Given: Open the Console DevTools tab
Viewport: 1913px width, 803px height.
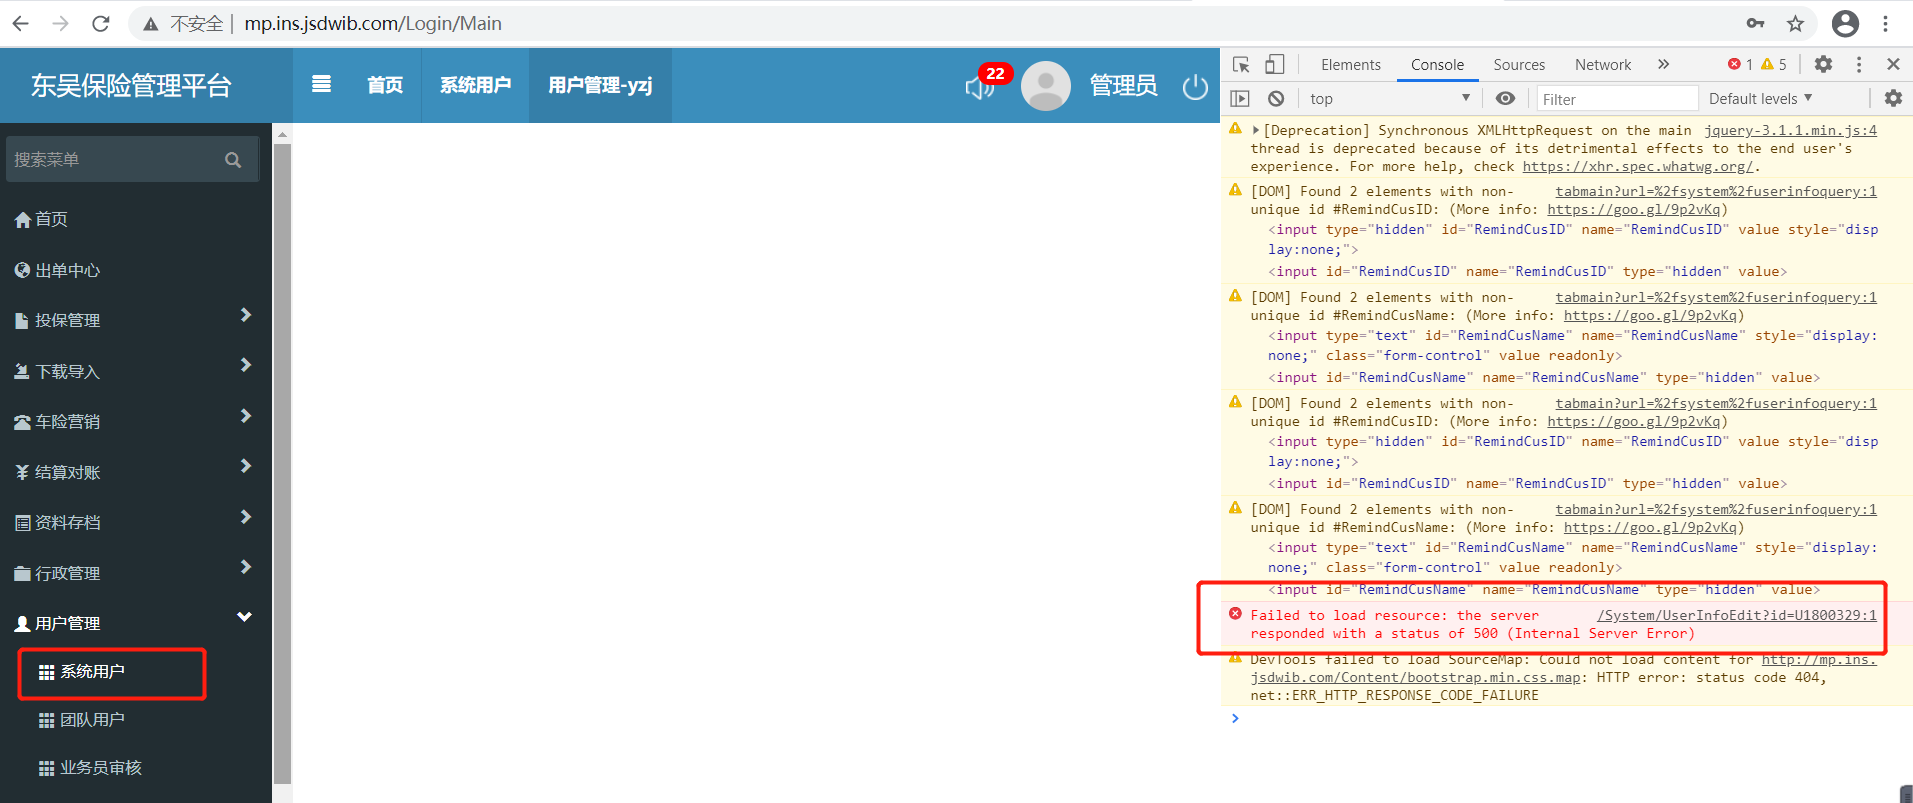Looking at the screenshot, I should click(1437, 65).
